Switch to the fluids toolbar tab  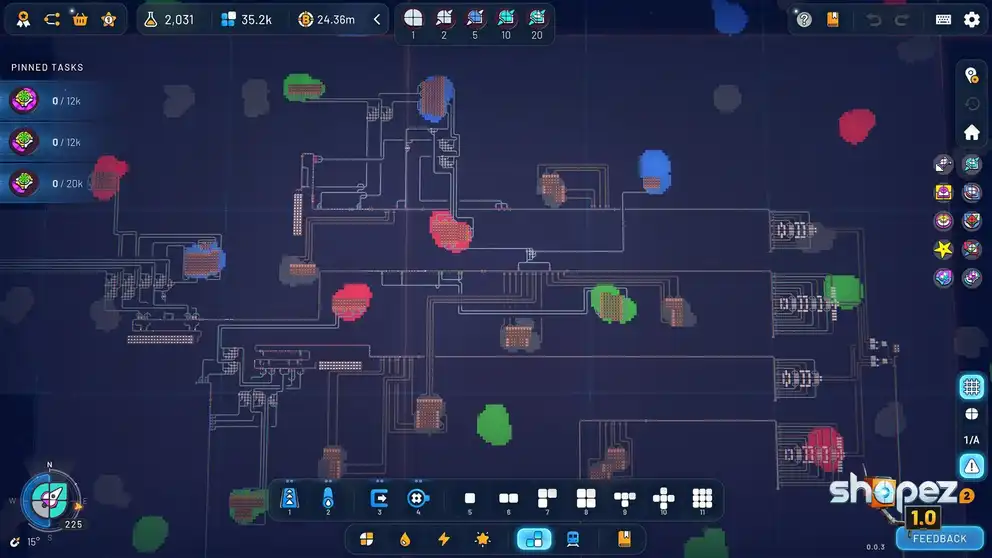pyautogui.click(x=405, y=539)
